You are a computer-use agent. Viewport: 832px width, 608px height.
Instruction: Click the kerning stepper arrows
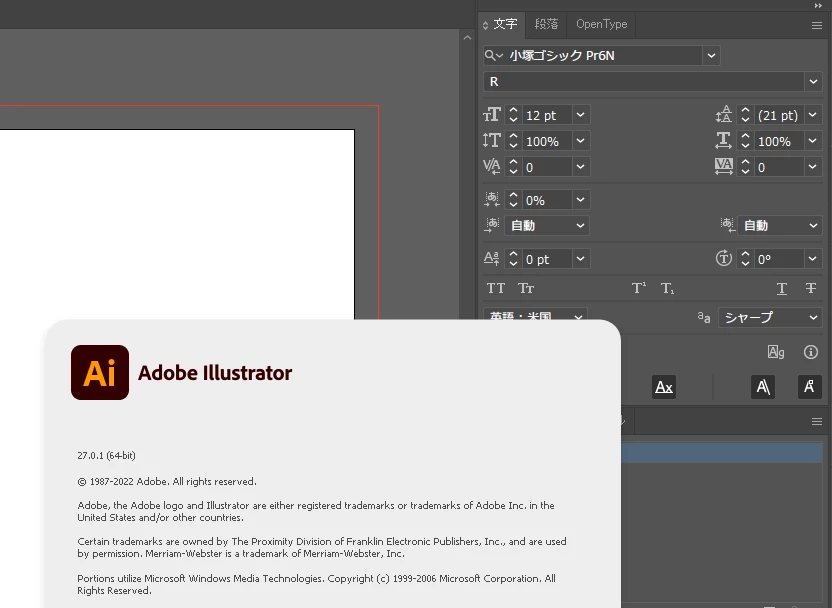click(513, 167)
